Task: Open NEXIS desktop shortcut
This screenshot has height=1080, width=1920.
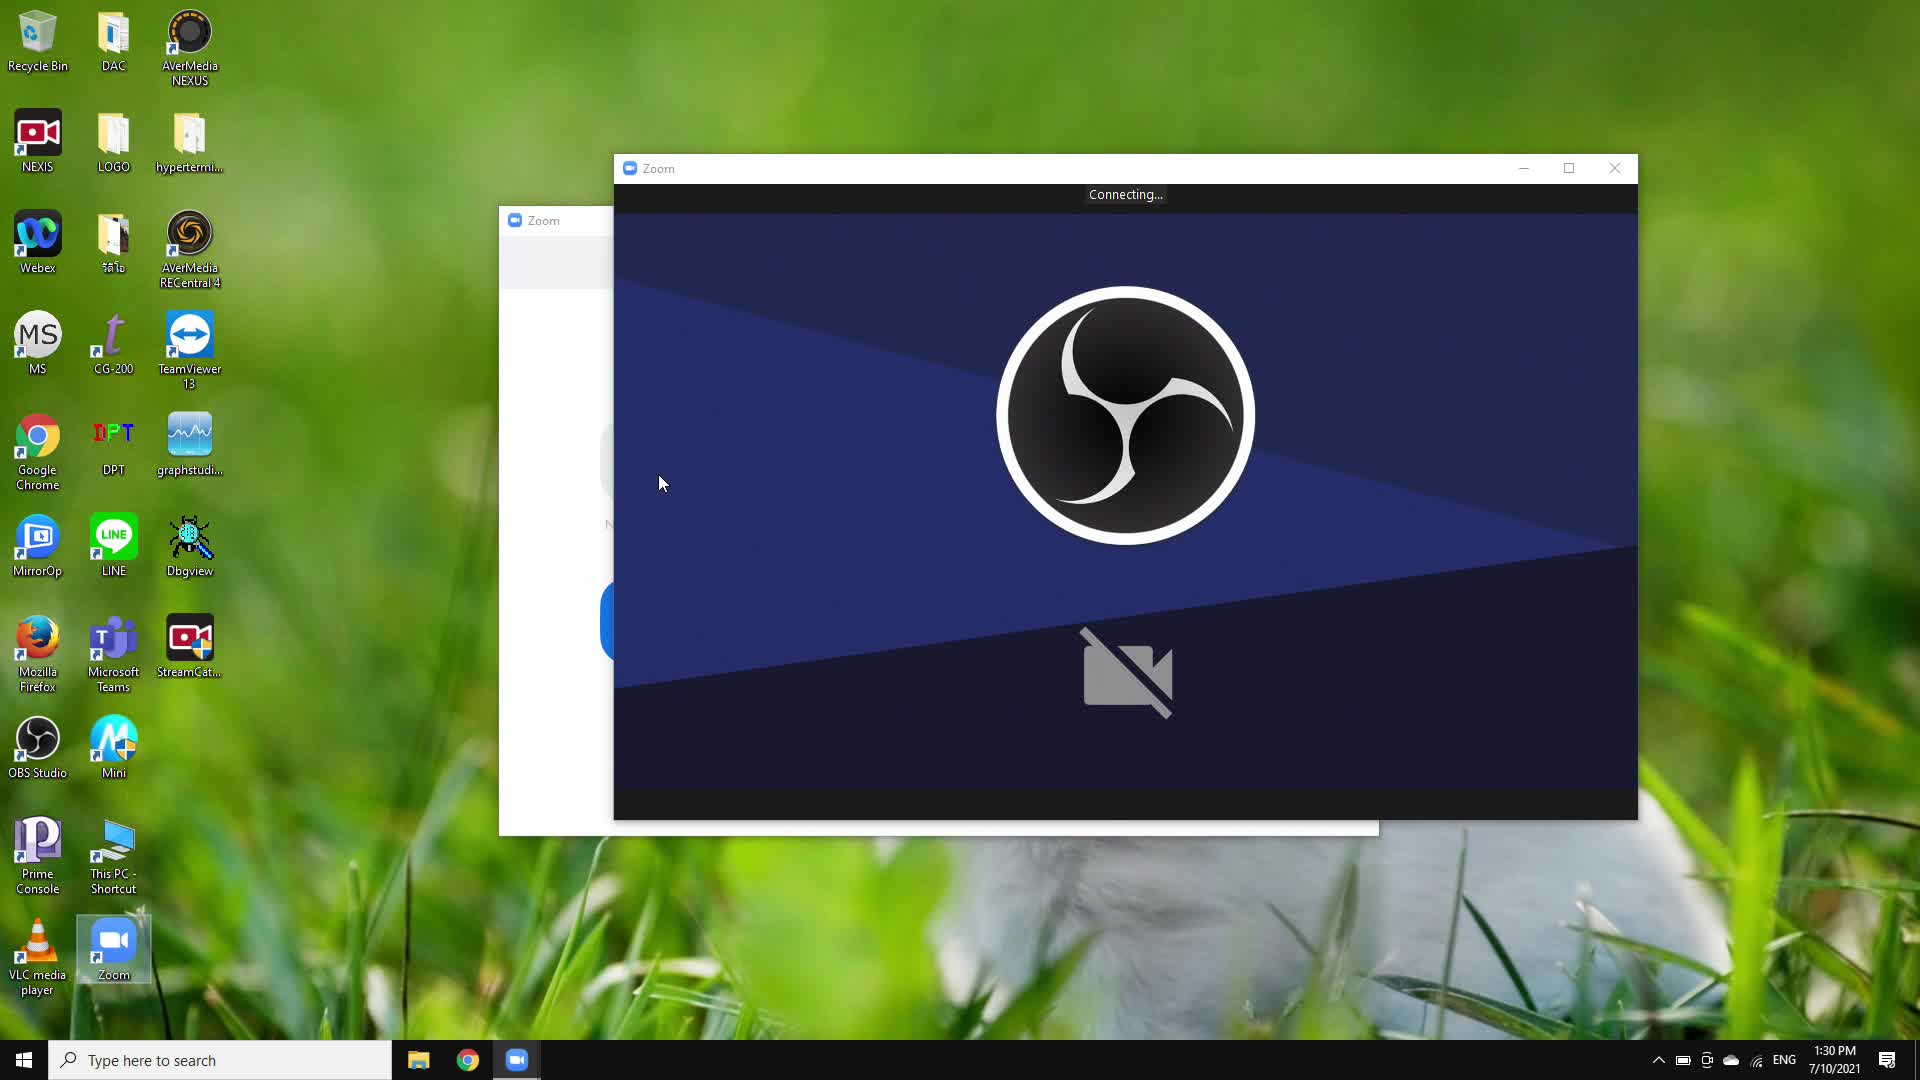Action: [x=38, y=142]
